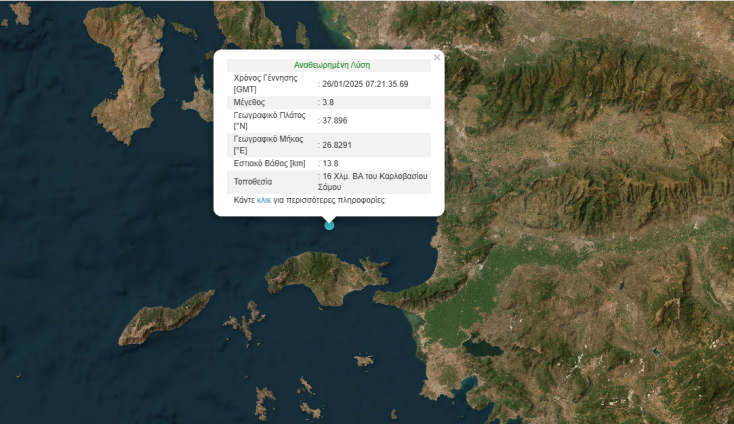
Task: Close the earthquake info popup
Action: [437, 57]
